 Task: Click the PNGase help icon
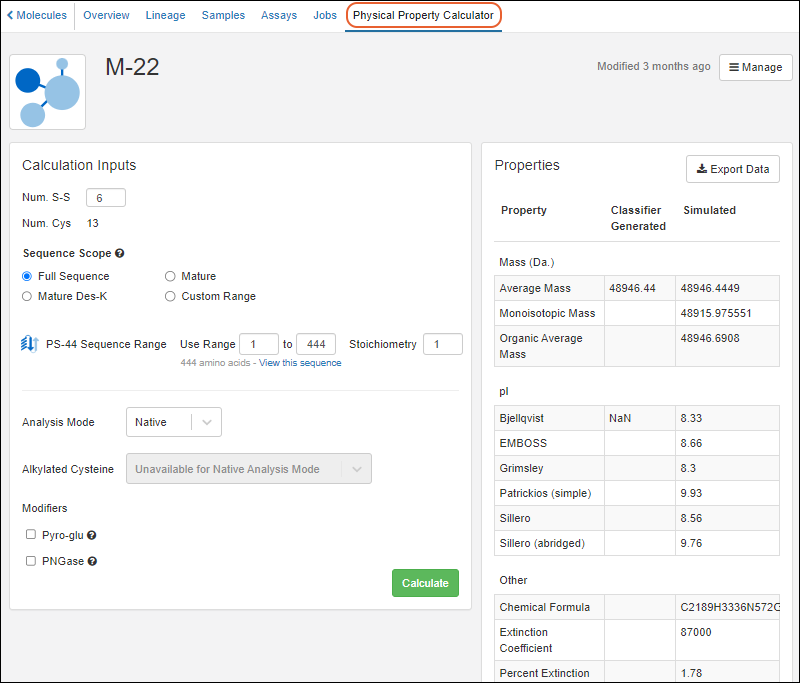(92, 561)
